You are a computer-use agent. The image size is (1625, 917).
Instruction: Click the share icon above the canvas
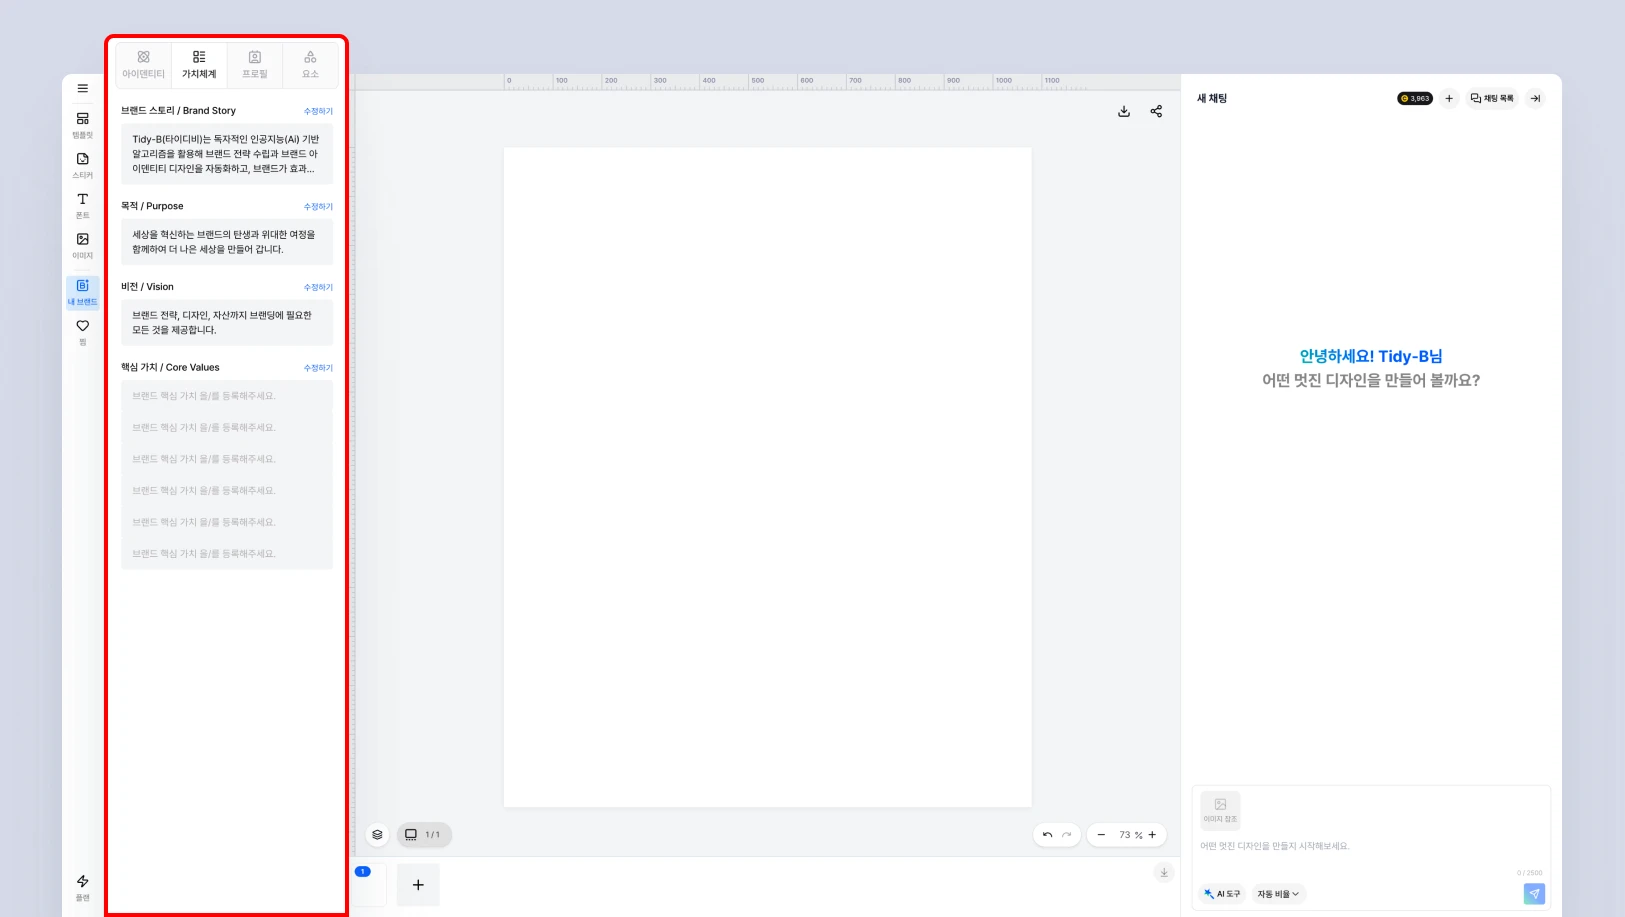(1156, 111)
